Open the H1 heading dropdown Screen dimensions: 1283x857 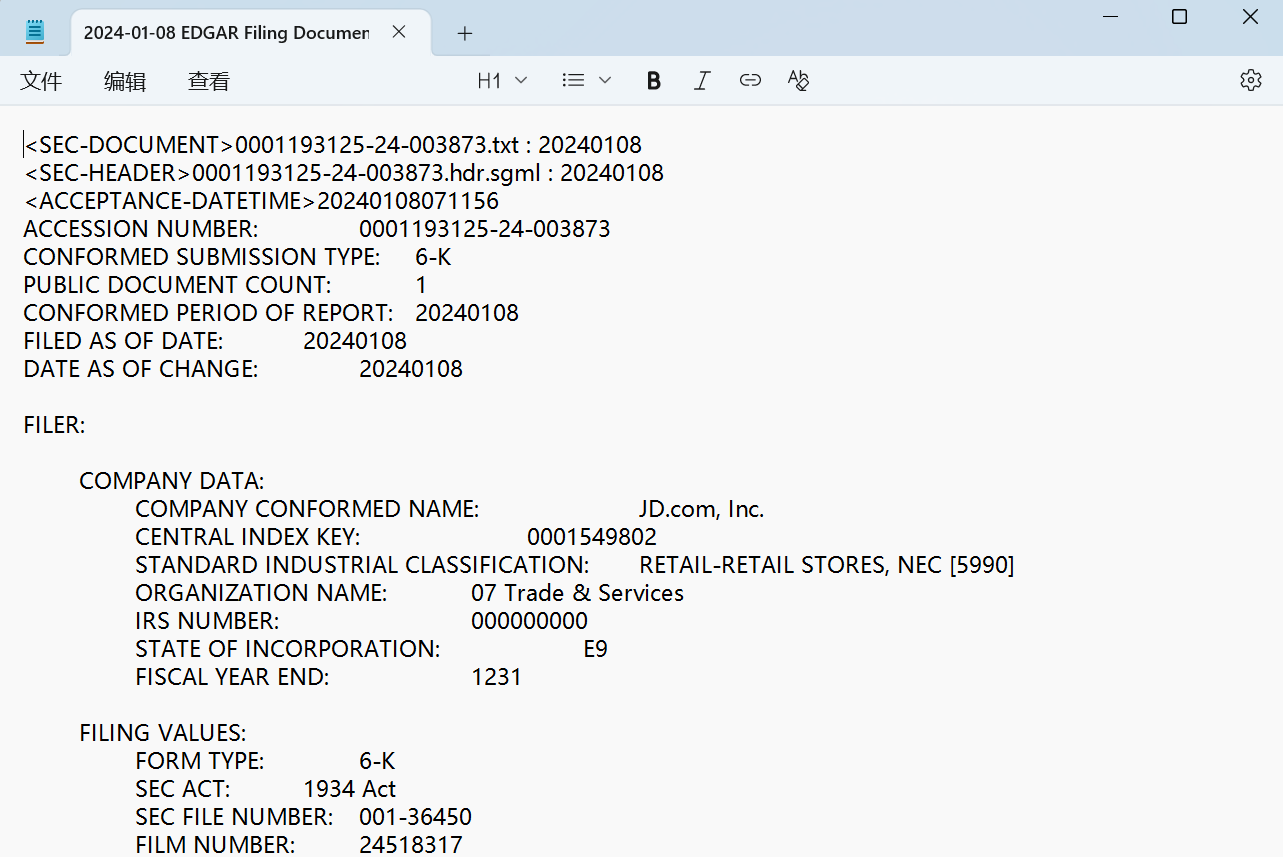coord(502,81)
